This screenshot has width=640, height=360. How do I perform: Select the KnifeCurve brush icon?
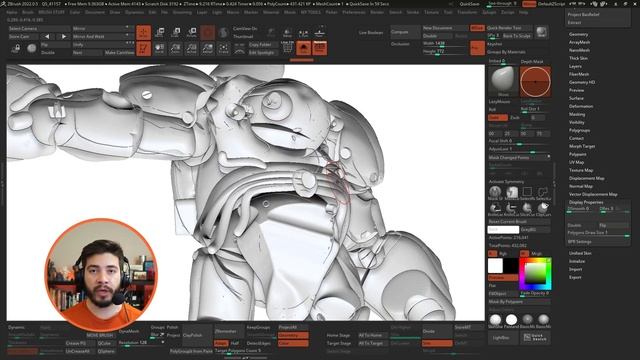(x=511, y=209)
